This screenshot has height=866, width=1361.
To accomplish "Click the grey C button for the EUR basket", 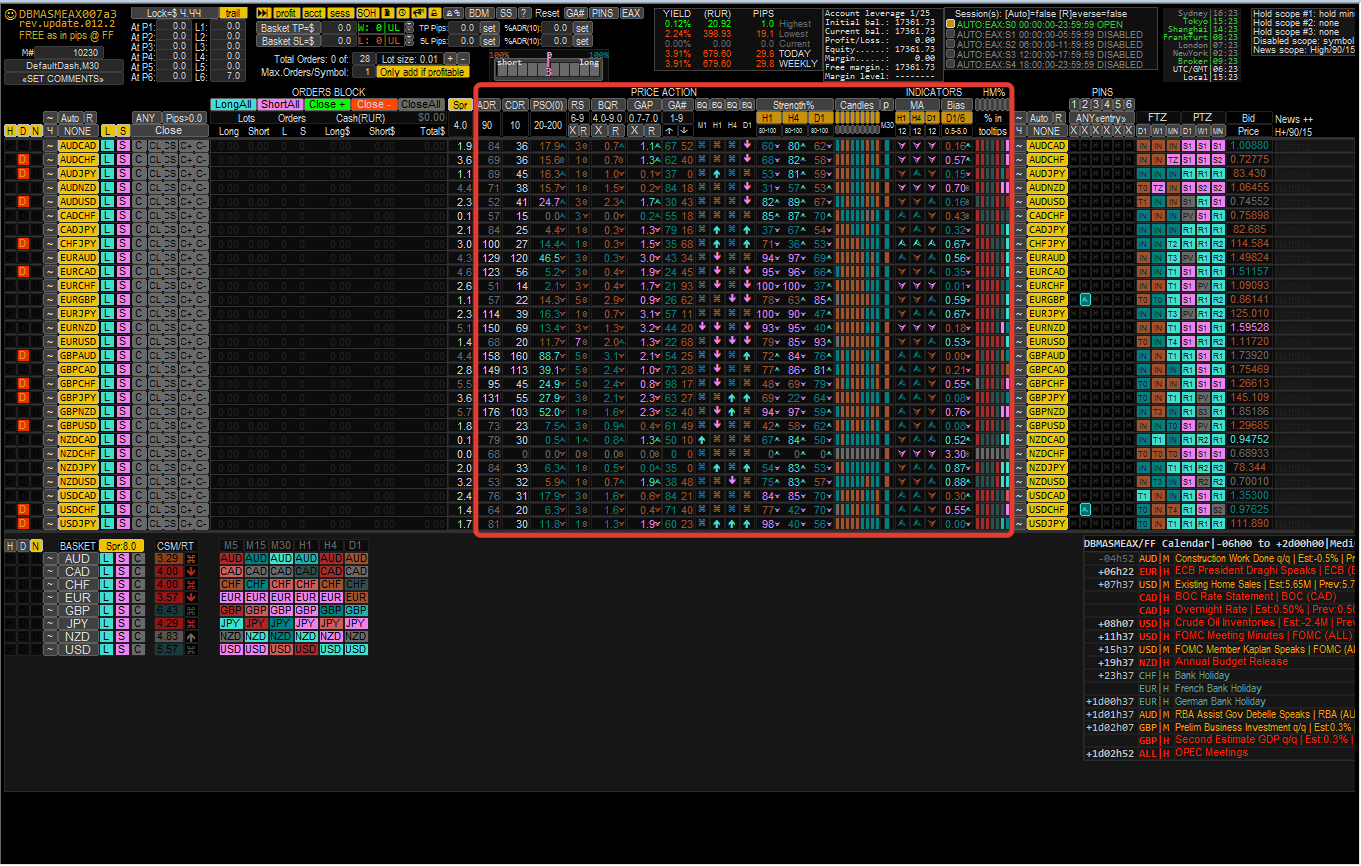I will (x=137, y=597).
